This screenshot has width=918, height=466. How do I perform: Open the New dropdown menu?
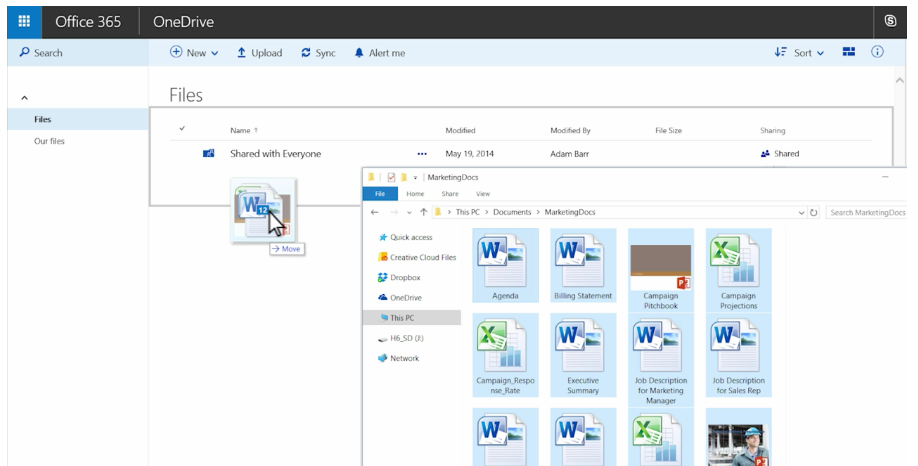(x=194, y=53)
